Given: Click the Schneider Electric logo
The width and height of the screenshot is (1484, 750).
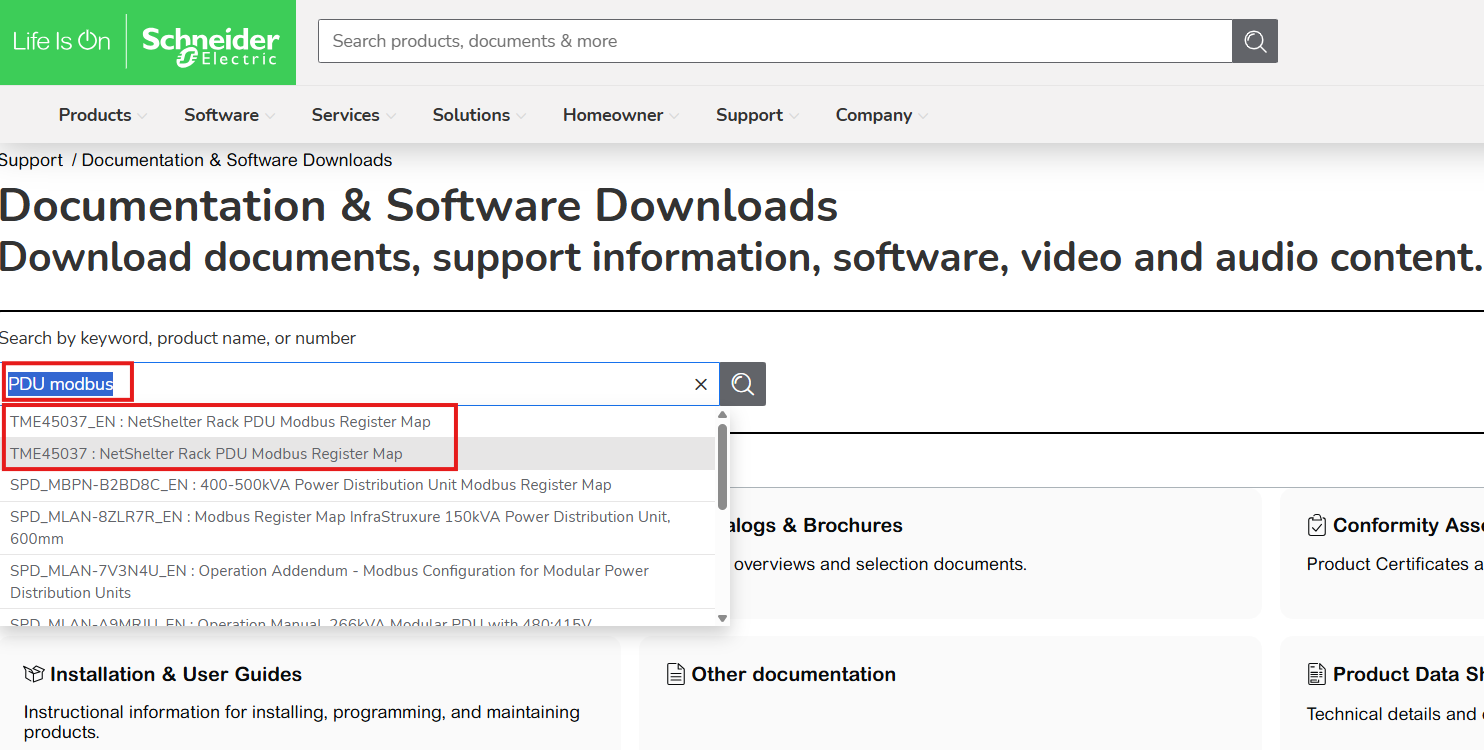Looking at the screenshot, I should point(210,45).
